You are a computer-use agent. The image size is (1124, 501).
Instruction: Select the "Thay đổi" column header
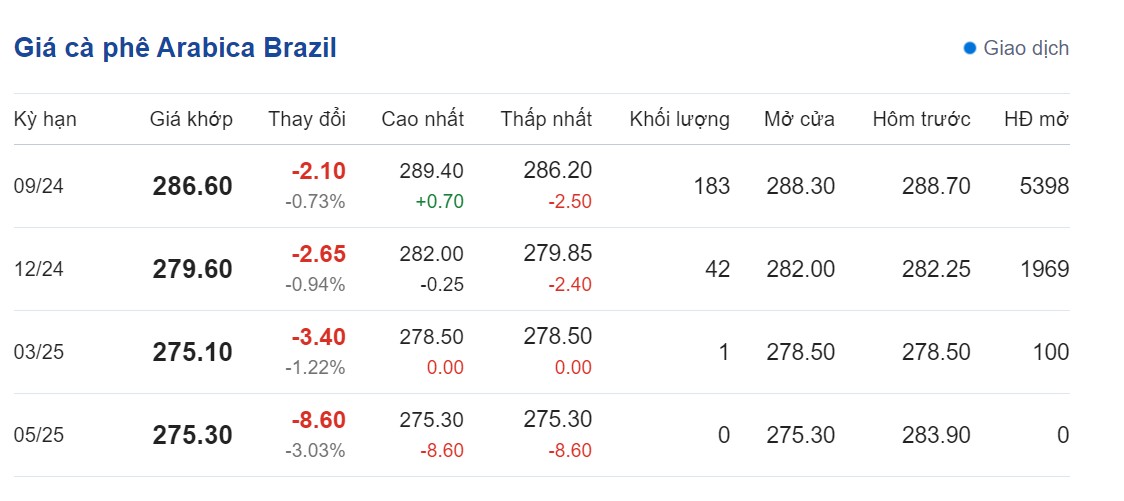pos(307,120)
